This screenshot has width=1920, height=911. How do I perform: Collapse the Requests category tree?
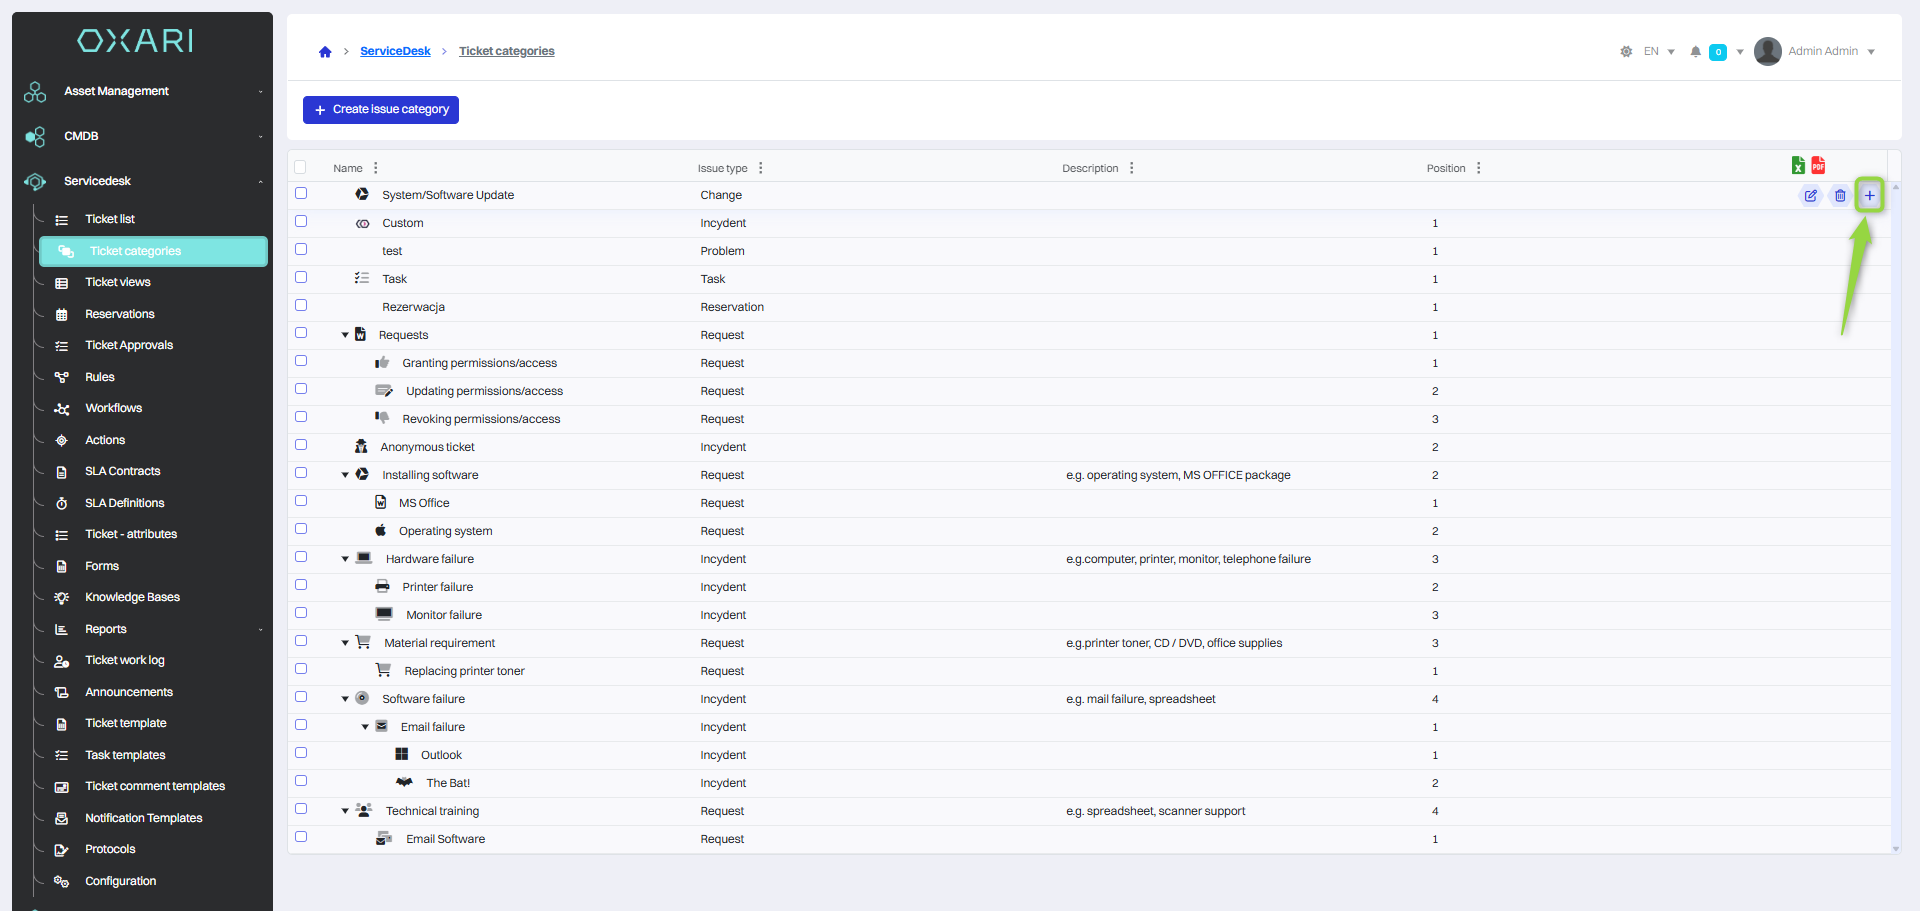[345, 336]
